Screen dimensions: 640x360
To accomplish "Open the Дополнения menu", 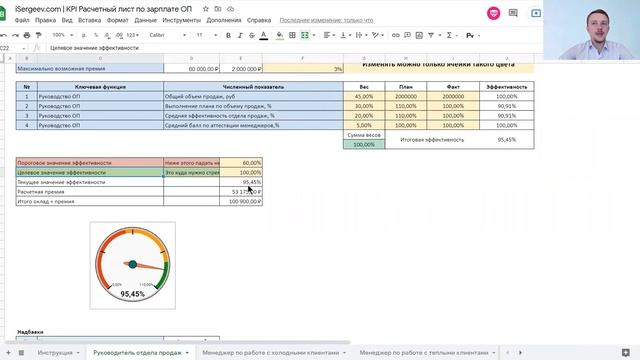I will point(224,20).
